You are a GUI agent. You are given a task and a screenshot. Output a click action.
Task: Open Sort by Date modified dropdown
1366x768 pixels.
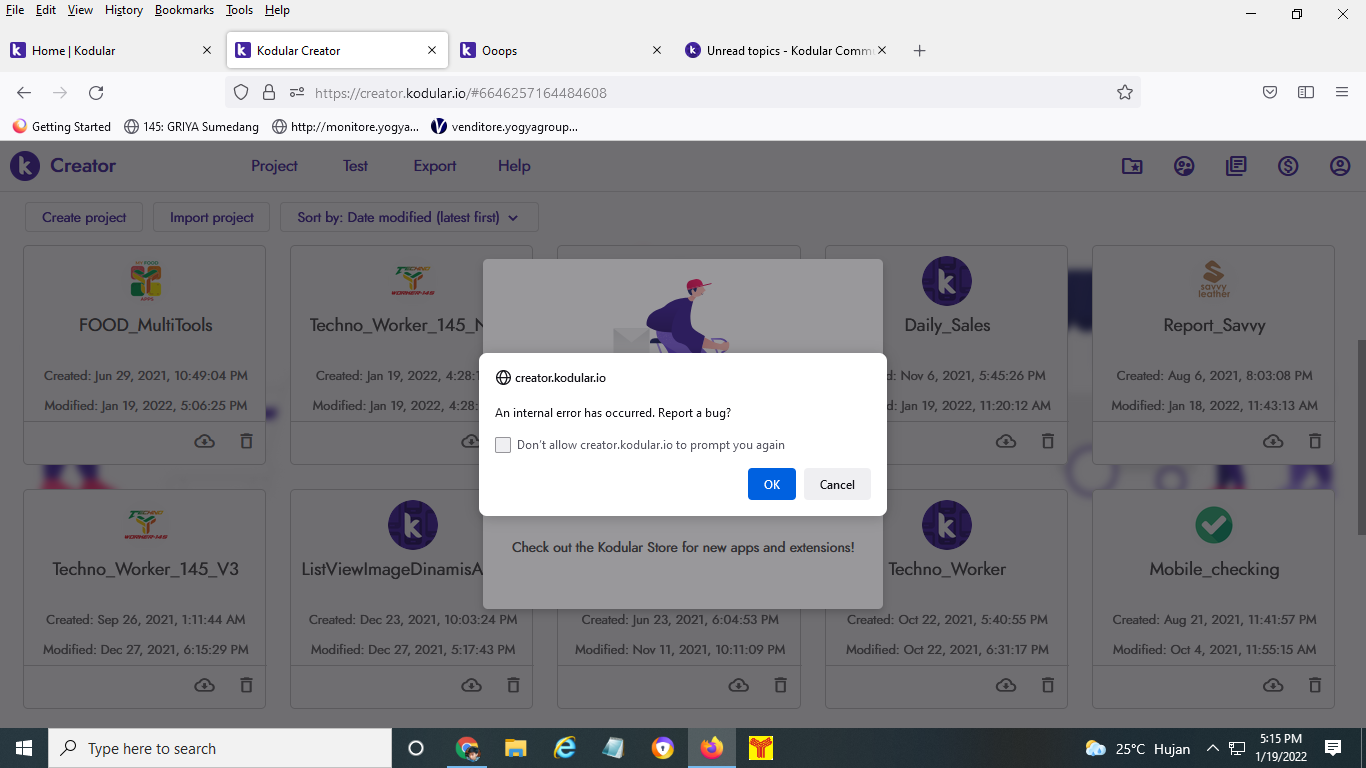coord(408,217)
